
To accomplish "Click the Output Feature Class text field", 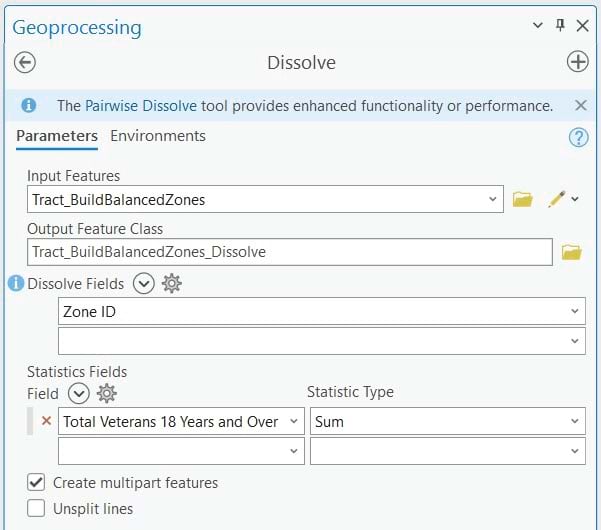I will click(290, 252).
